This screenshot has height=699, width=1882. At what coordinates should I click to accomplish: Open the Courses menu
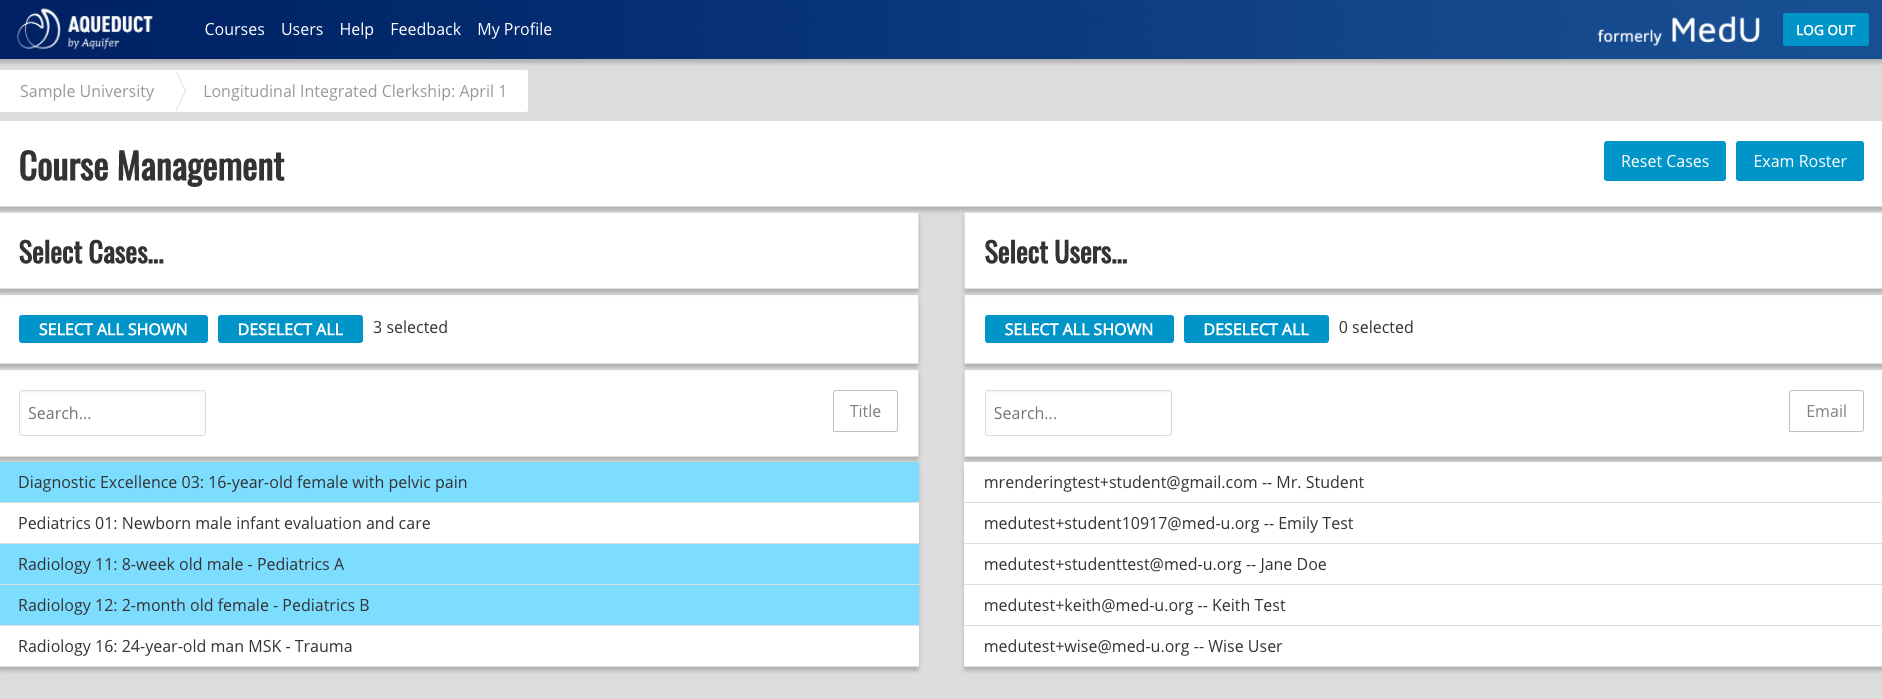pyautogui.click(x=234, y=30)
